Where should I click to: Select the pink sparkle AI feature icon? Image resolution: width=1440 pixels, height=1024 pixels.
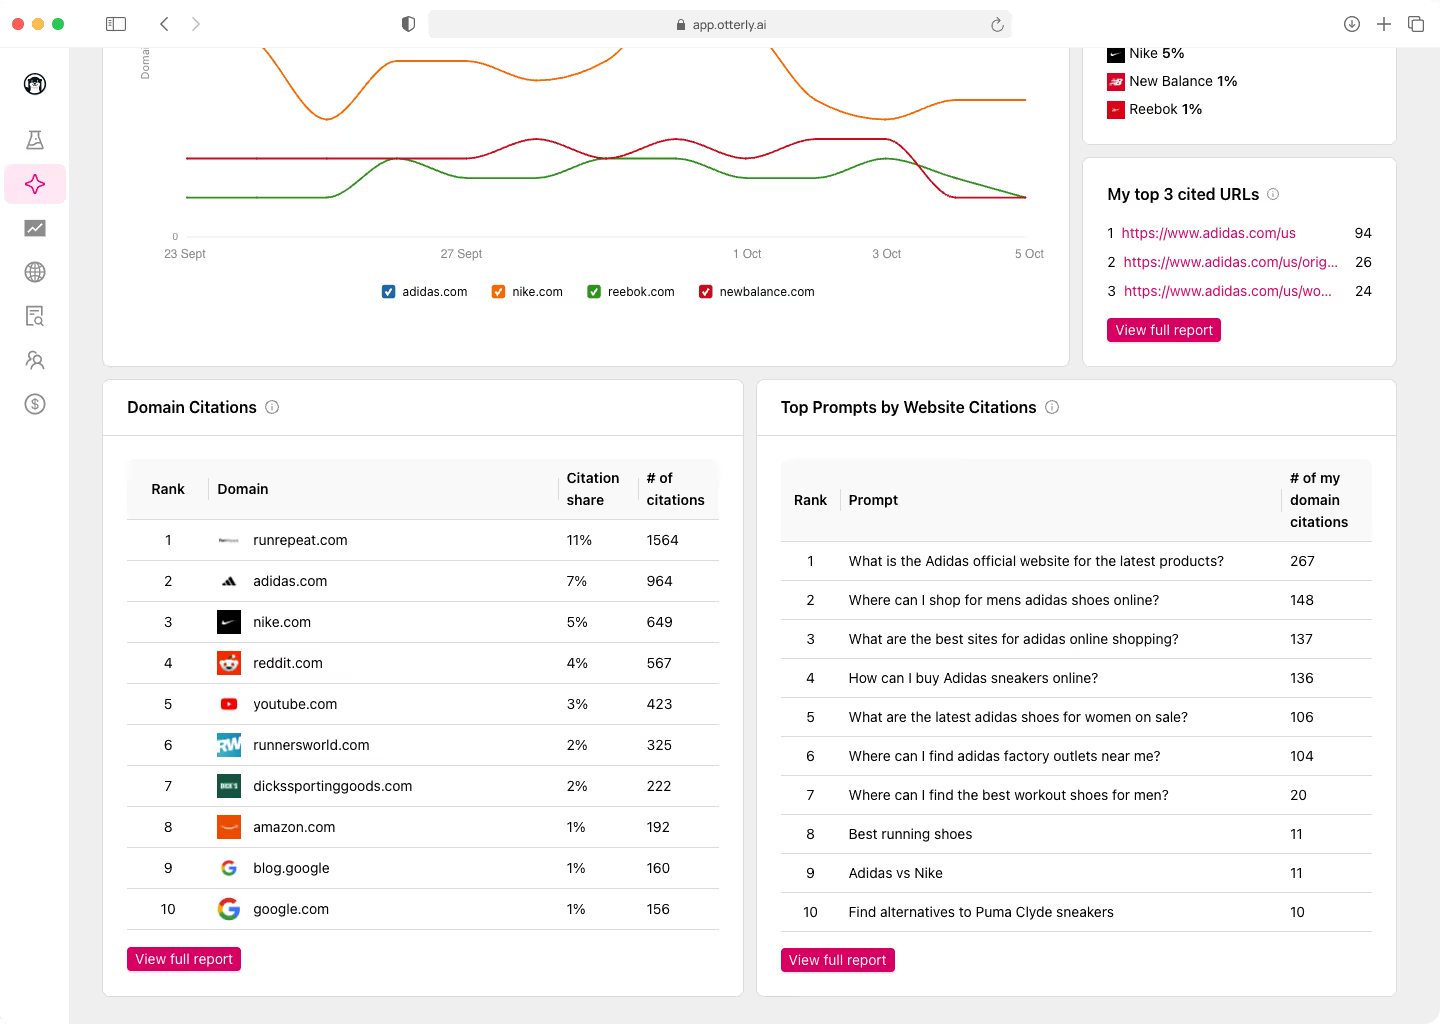(35, 184)
